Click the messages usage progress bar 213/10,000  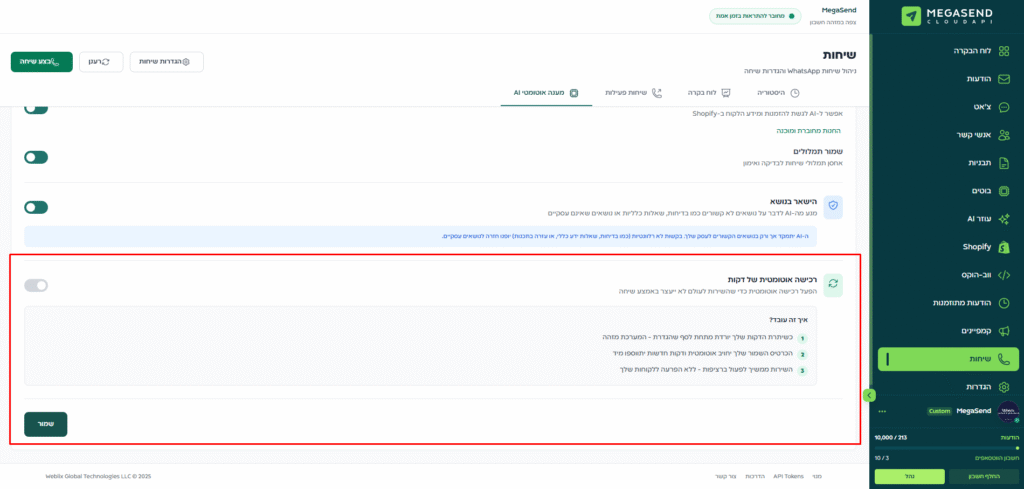pos(945,448)
